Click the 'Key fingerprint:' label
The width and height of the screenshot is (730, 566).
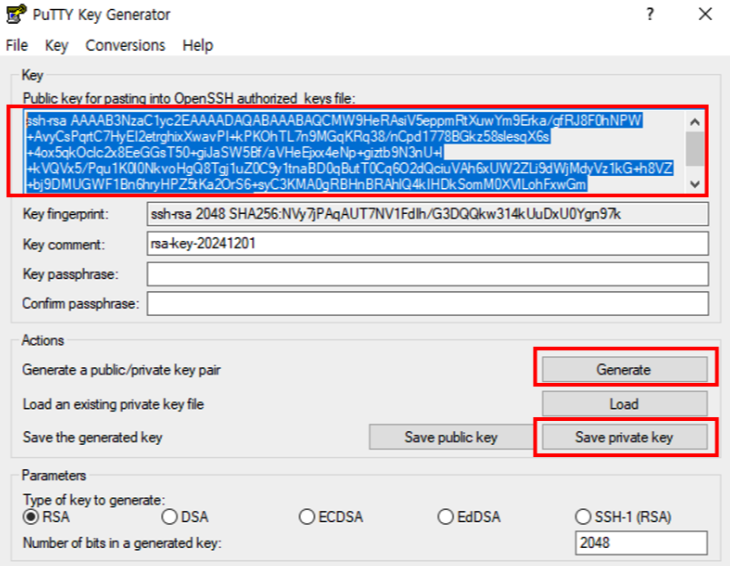point(66,214)
